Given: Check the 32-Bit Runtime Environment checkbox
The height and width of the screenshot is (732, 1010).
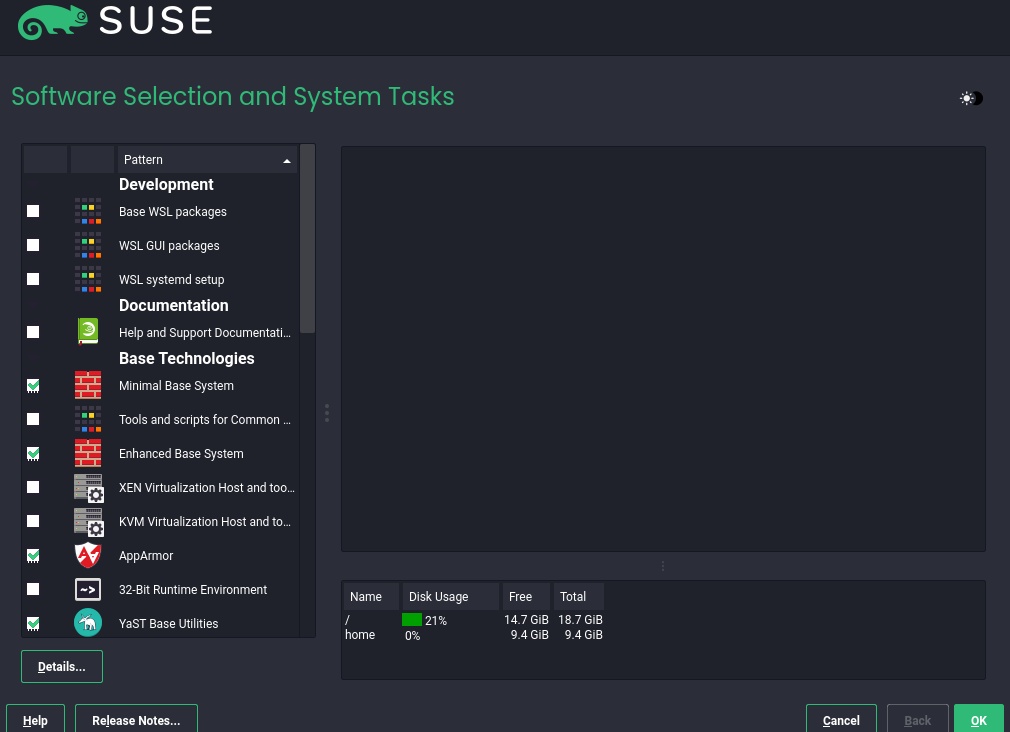Looking at the screenshot, I should tap(33, 589).
